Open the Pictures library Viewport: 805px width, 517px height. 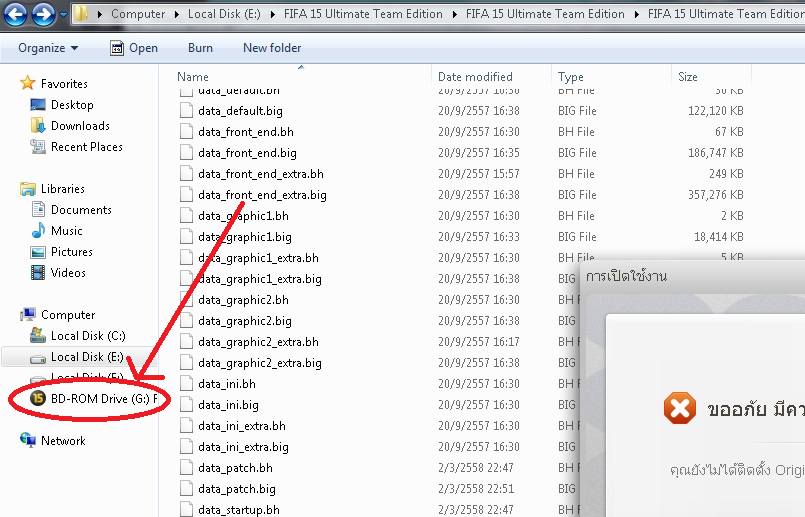(x=72, y=252)
